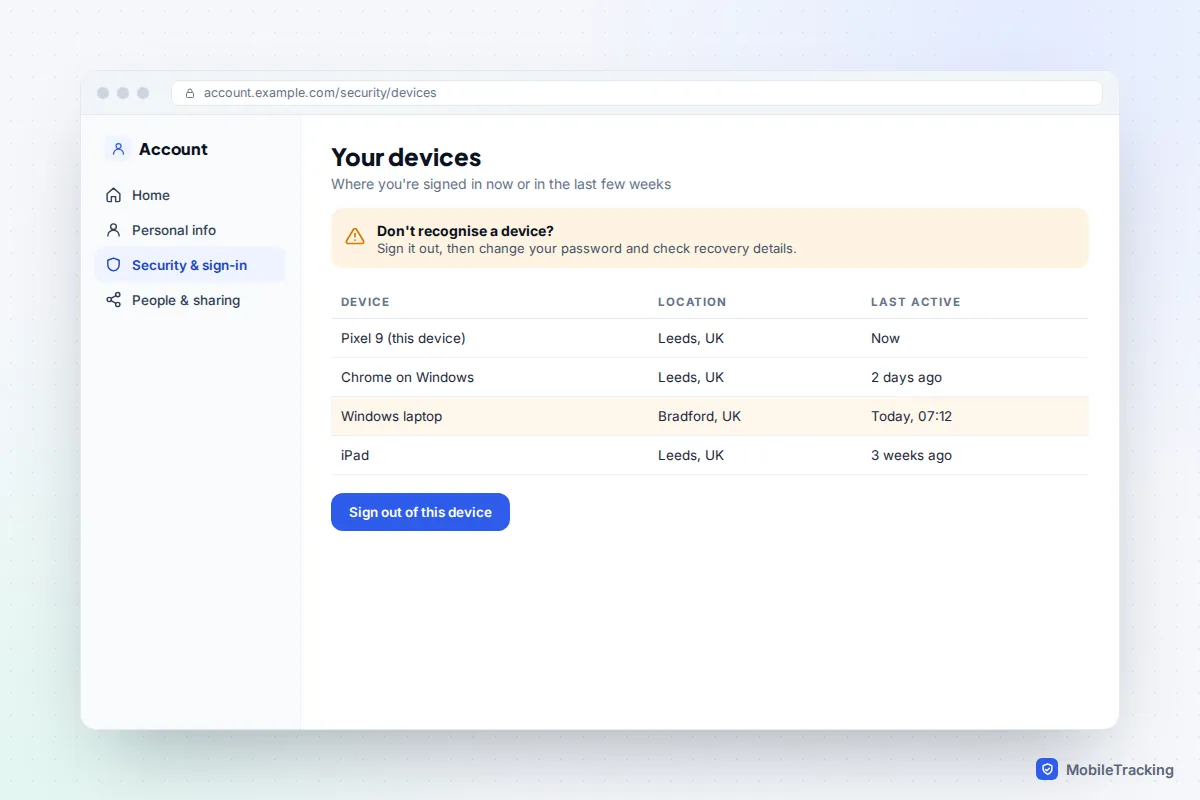Click Leeds, UK in Chrome on Windows row
Screen dimensions: 1200x800
tap(691, 377)
